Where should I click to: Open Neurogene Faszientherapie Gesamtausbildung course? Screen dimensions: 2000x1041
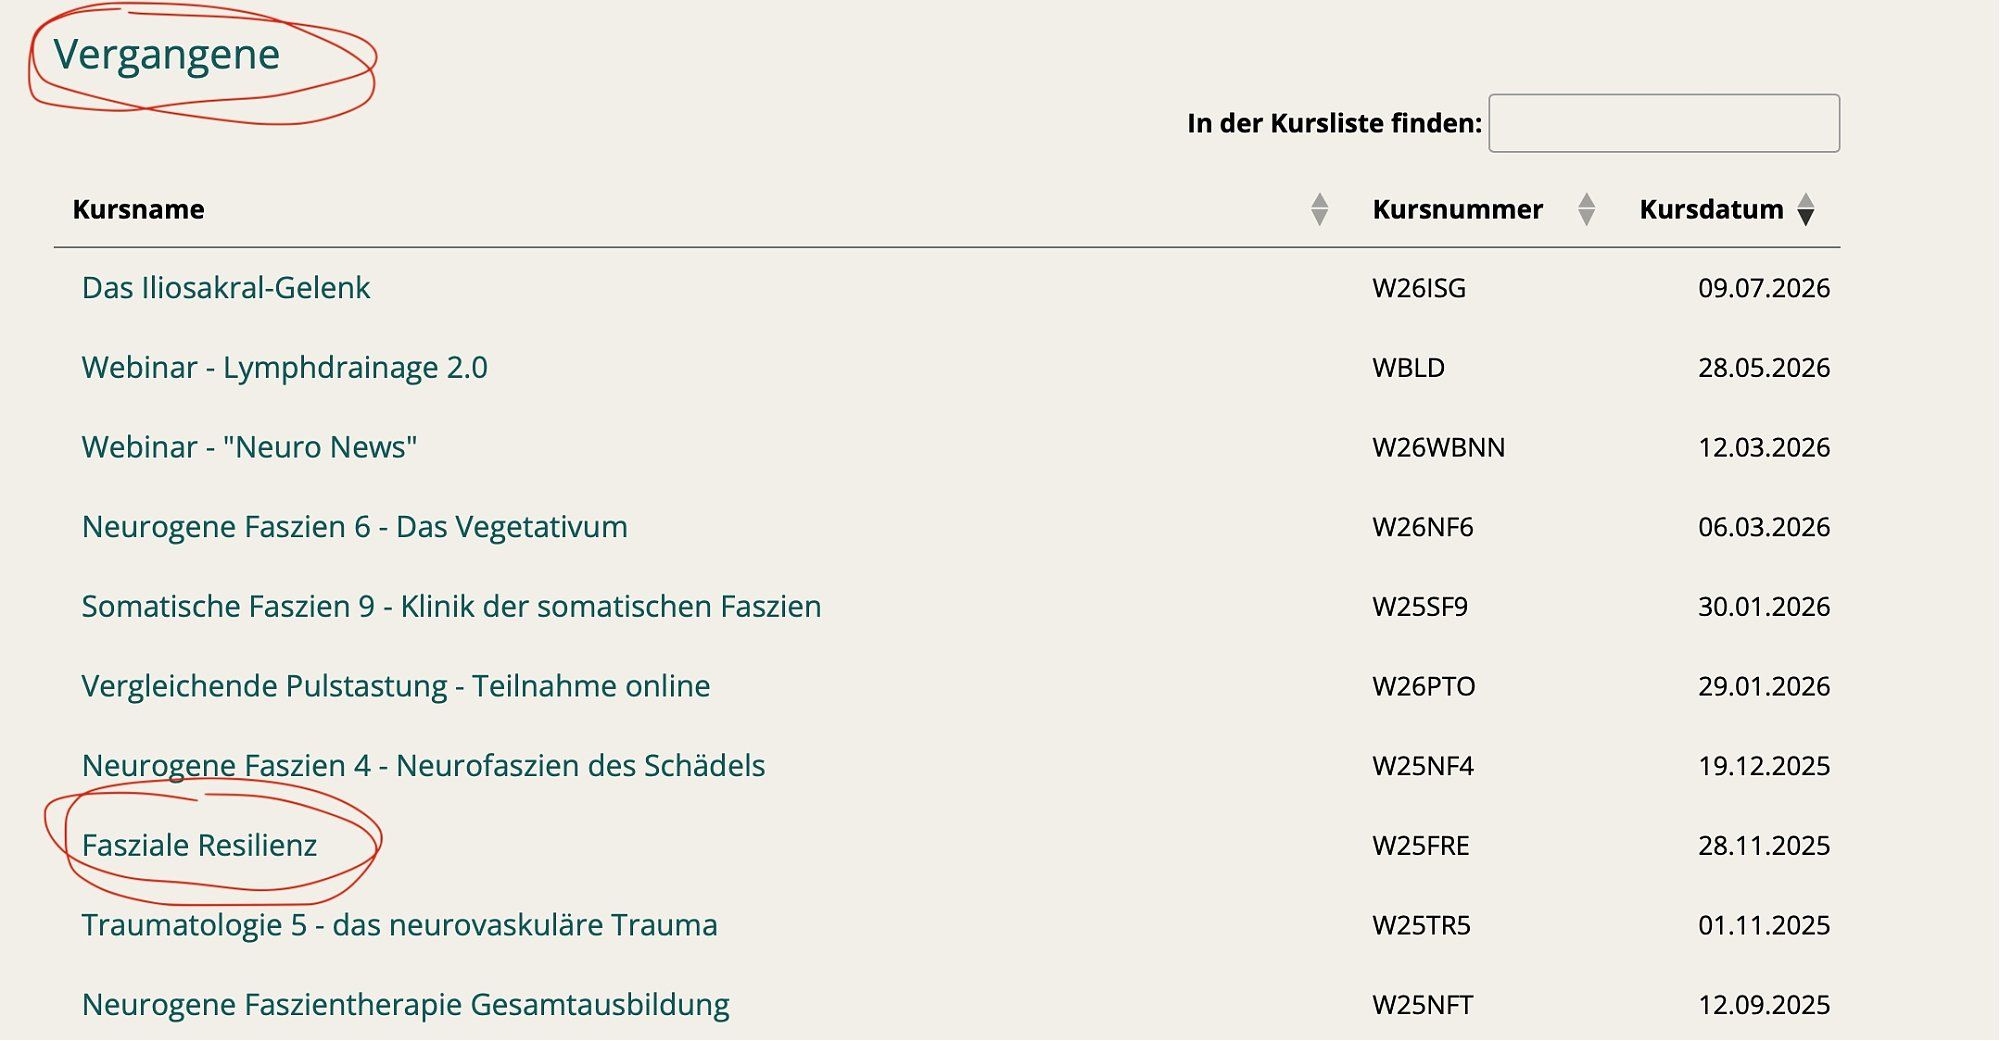(405, 1005)
